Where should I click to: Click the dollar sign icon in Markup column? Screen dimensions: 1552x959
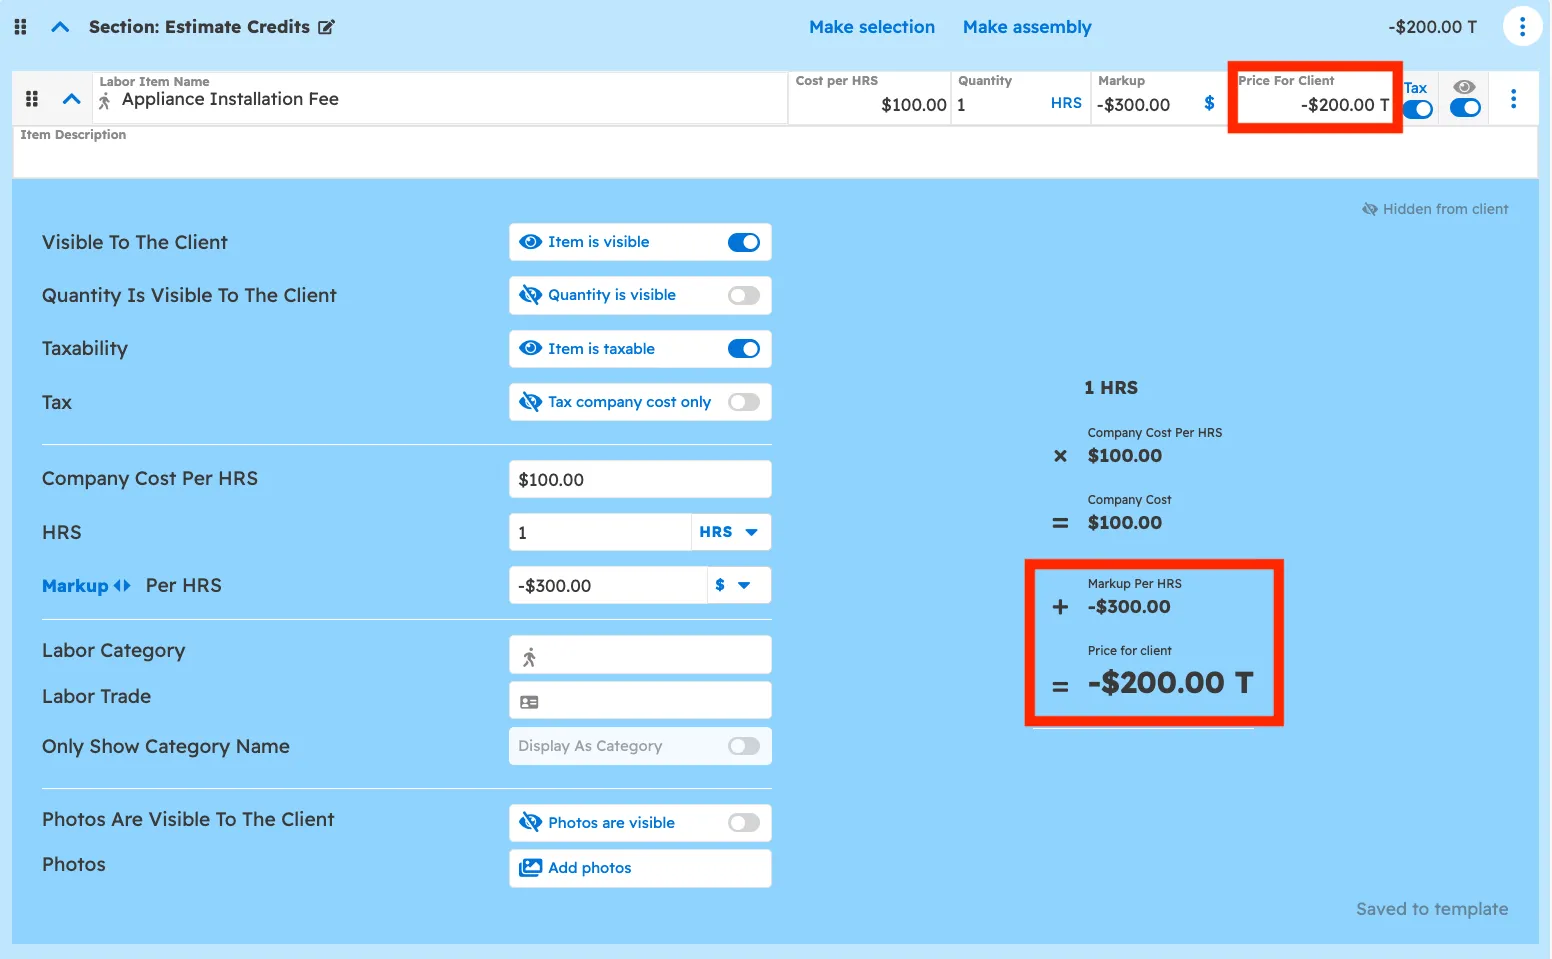(1209, 103)
